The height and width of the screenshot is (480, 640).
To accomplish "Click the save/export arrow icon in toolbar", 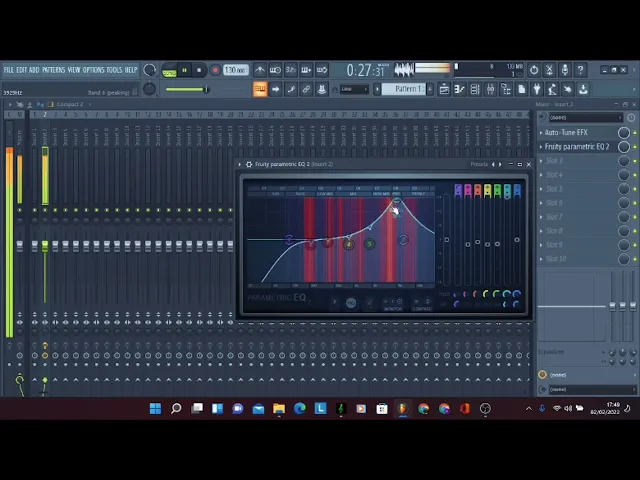I will click(x=583, y=89).
